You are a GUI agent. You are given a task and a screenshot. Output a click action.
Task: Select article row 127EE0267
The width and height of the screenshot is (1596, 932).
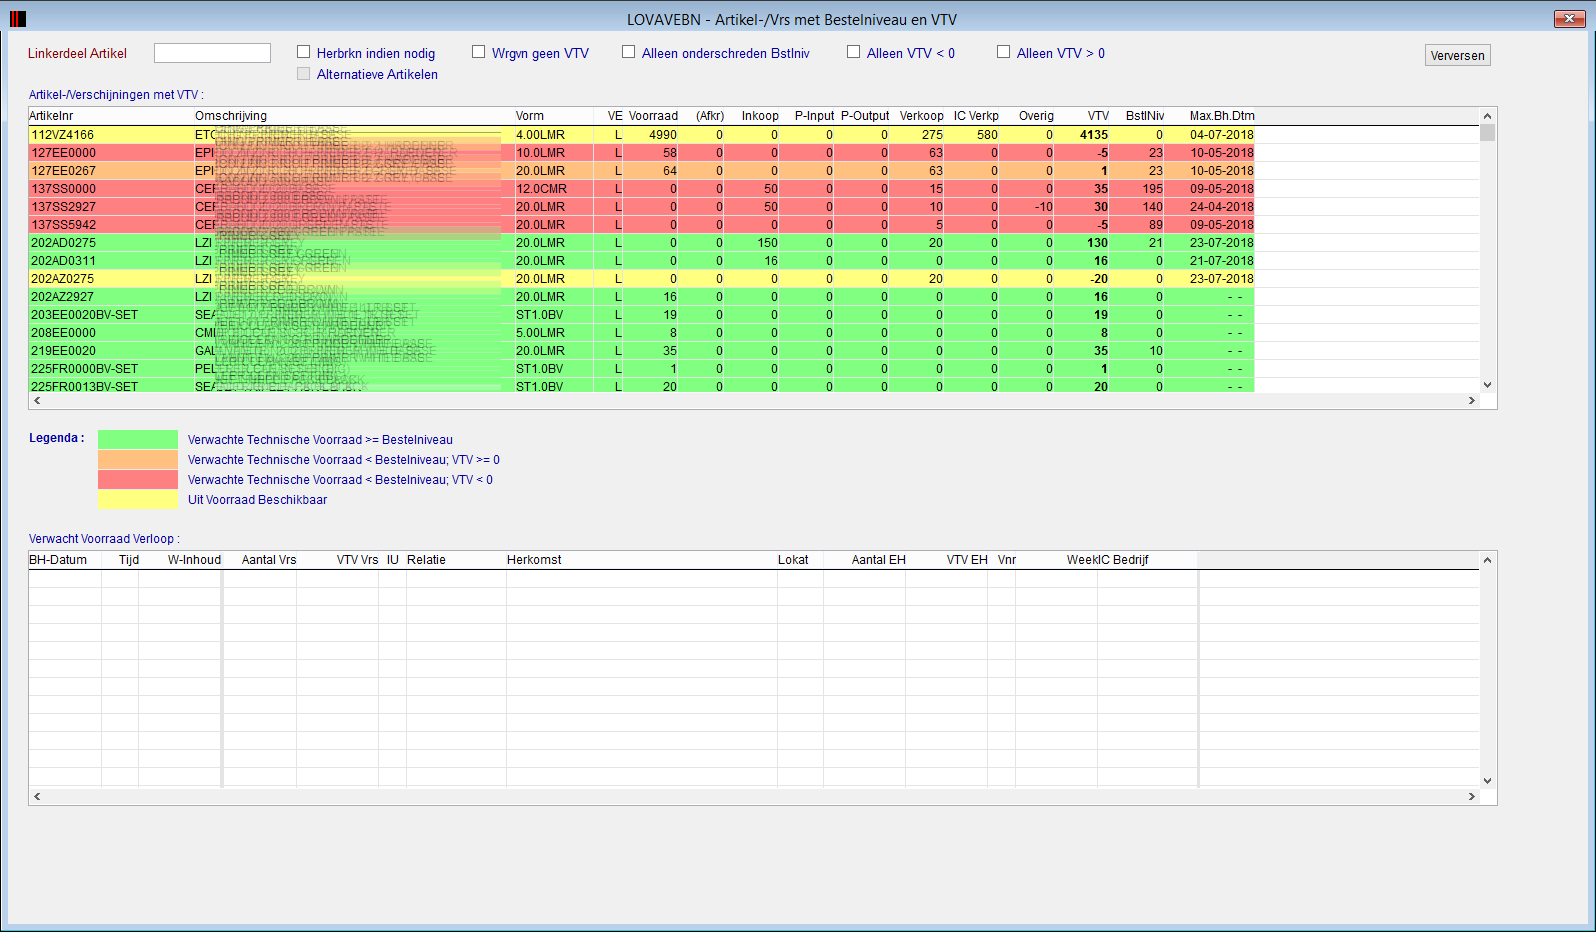coord(641,171)
